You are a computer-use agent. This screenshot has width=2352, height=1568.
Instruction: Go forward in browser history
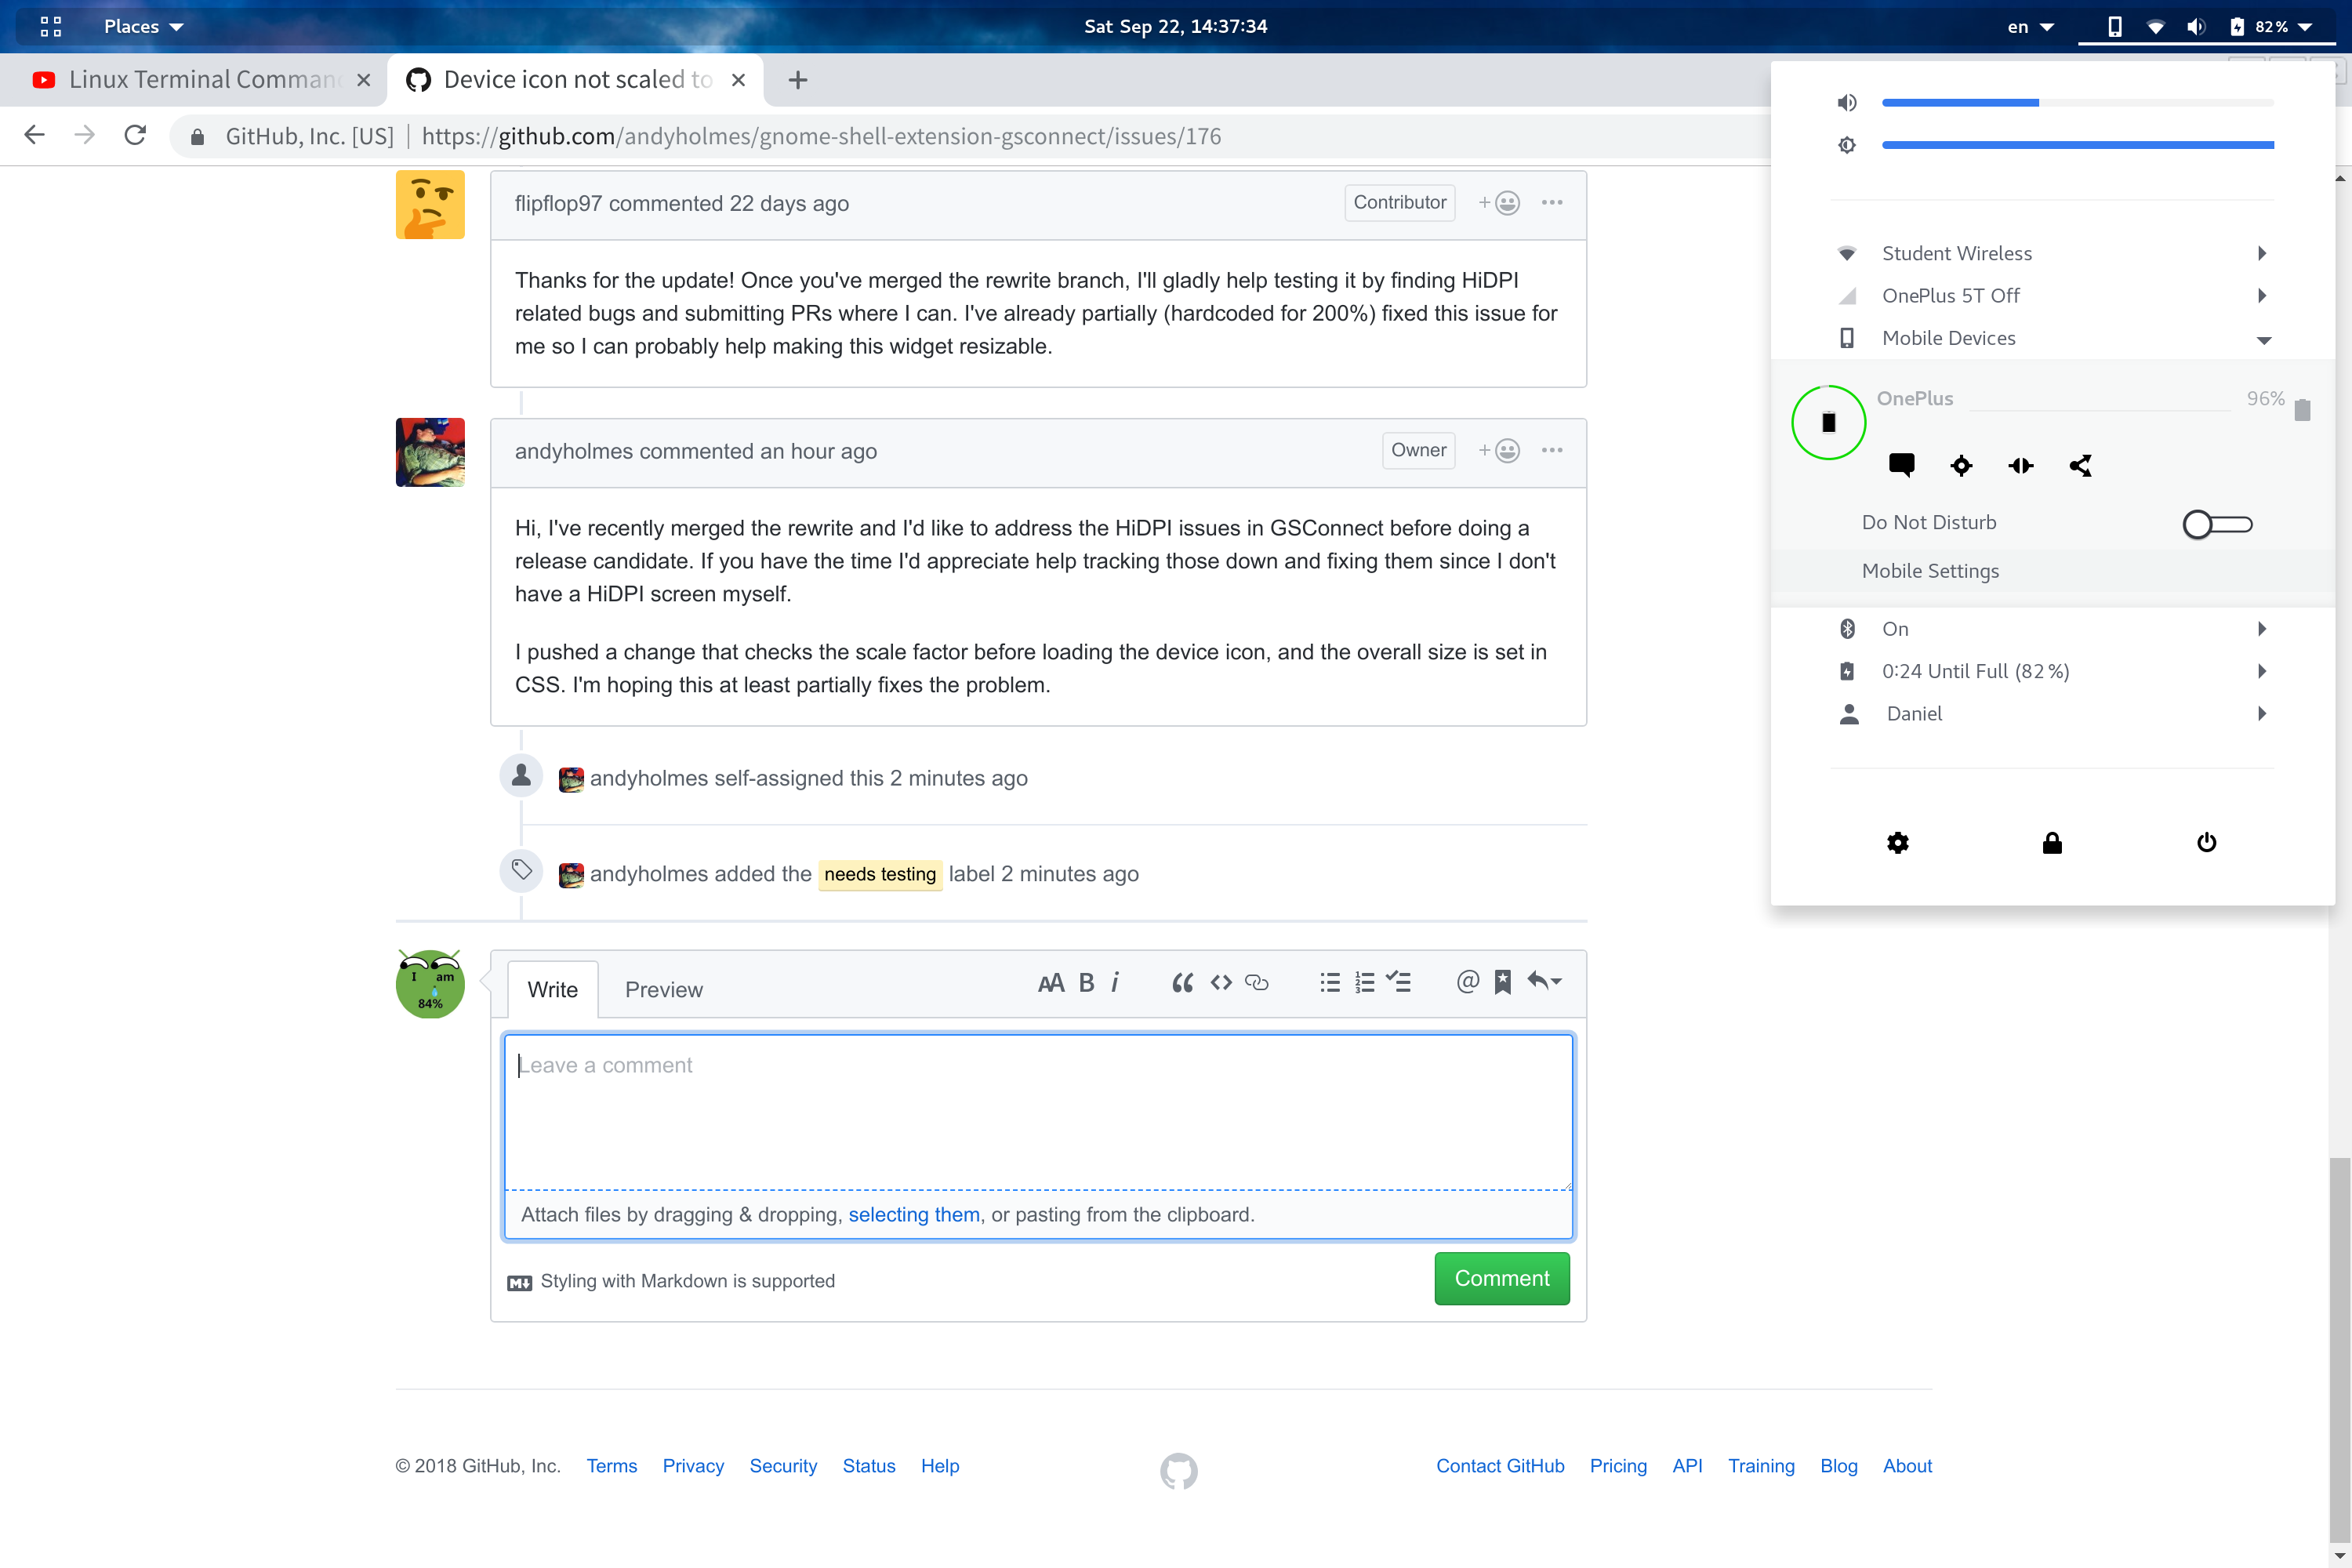click(x=85, y=135)
